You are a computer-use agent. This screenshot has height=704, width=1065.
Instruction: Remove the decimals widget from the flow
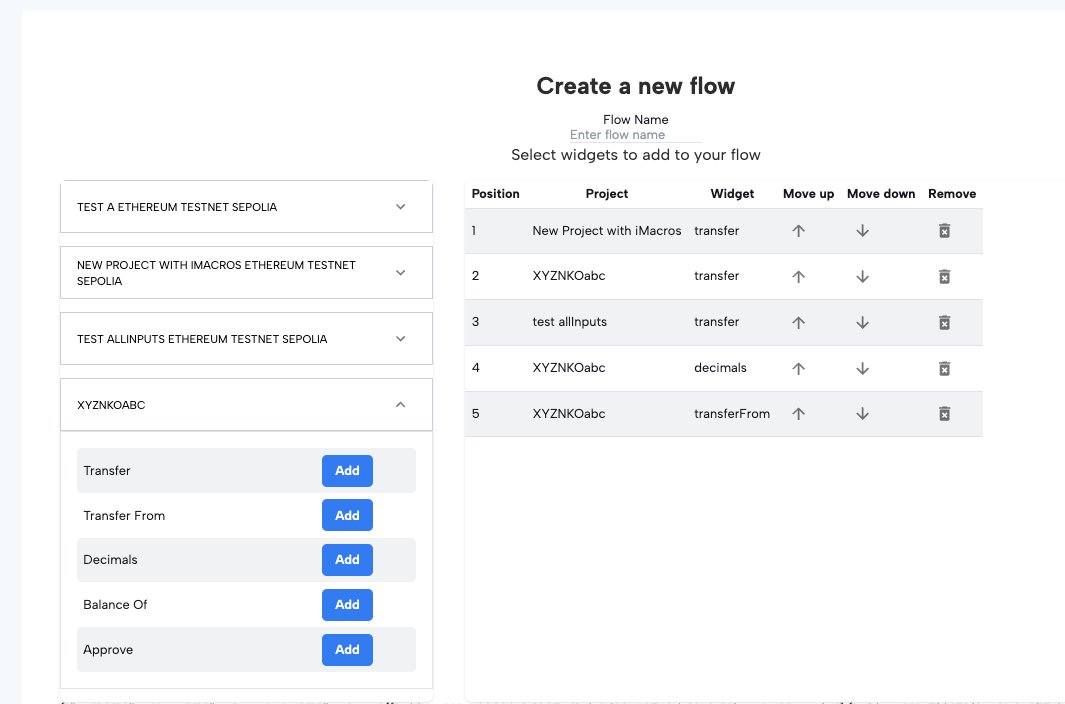point(943,368)
